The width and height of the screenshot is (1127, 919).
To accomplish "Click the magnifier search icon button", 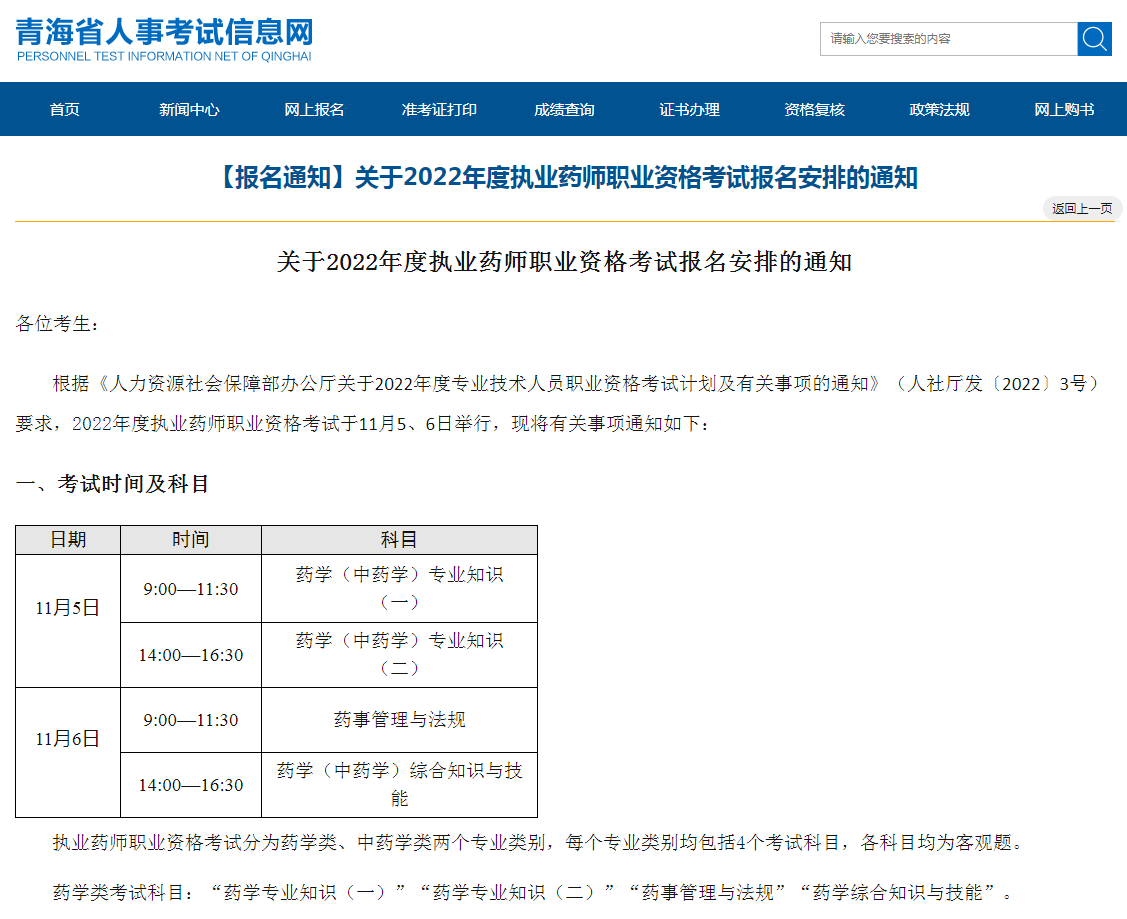I will point(1094,39).
